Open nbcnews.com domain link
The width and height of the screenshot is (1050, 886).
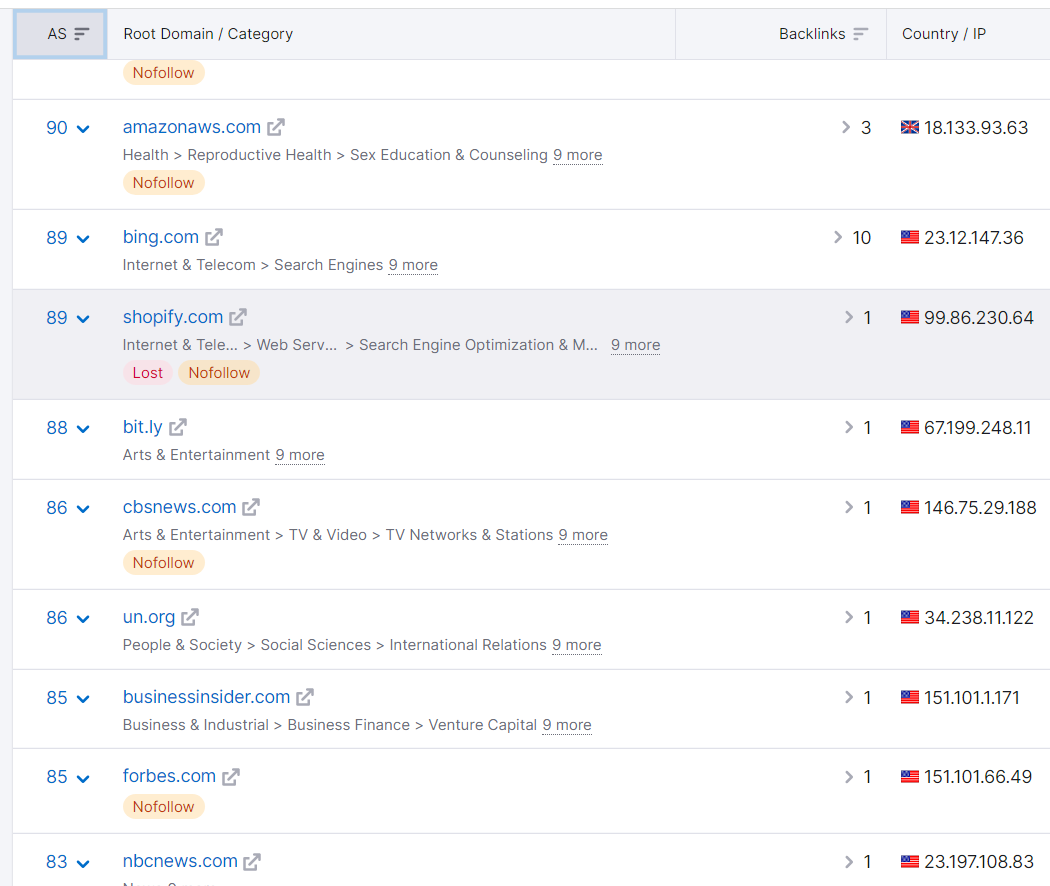[x=180, y=861]
